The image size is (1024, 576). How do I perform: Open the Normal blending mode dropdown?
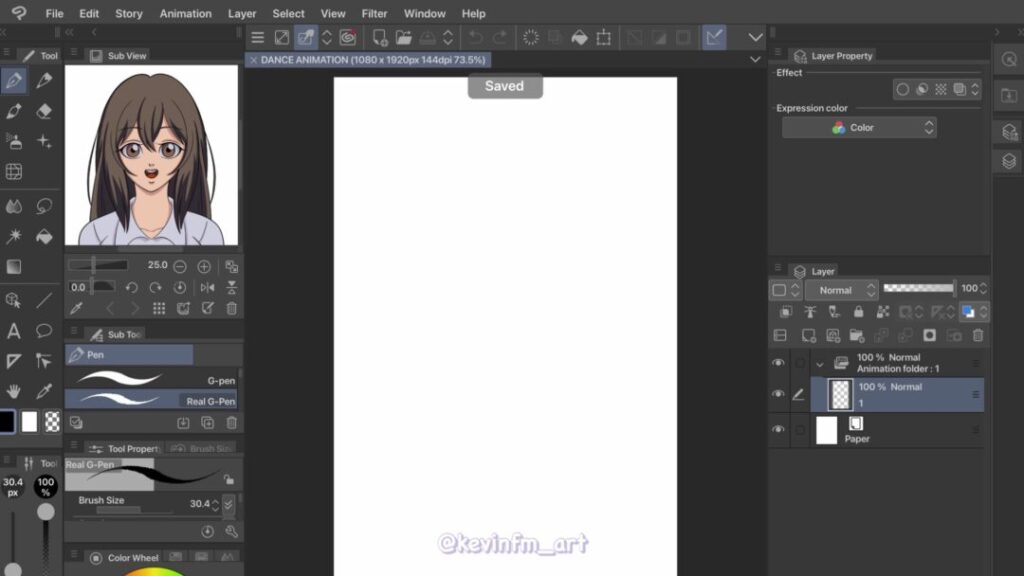coord(842,290)
